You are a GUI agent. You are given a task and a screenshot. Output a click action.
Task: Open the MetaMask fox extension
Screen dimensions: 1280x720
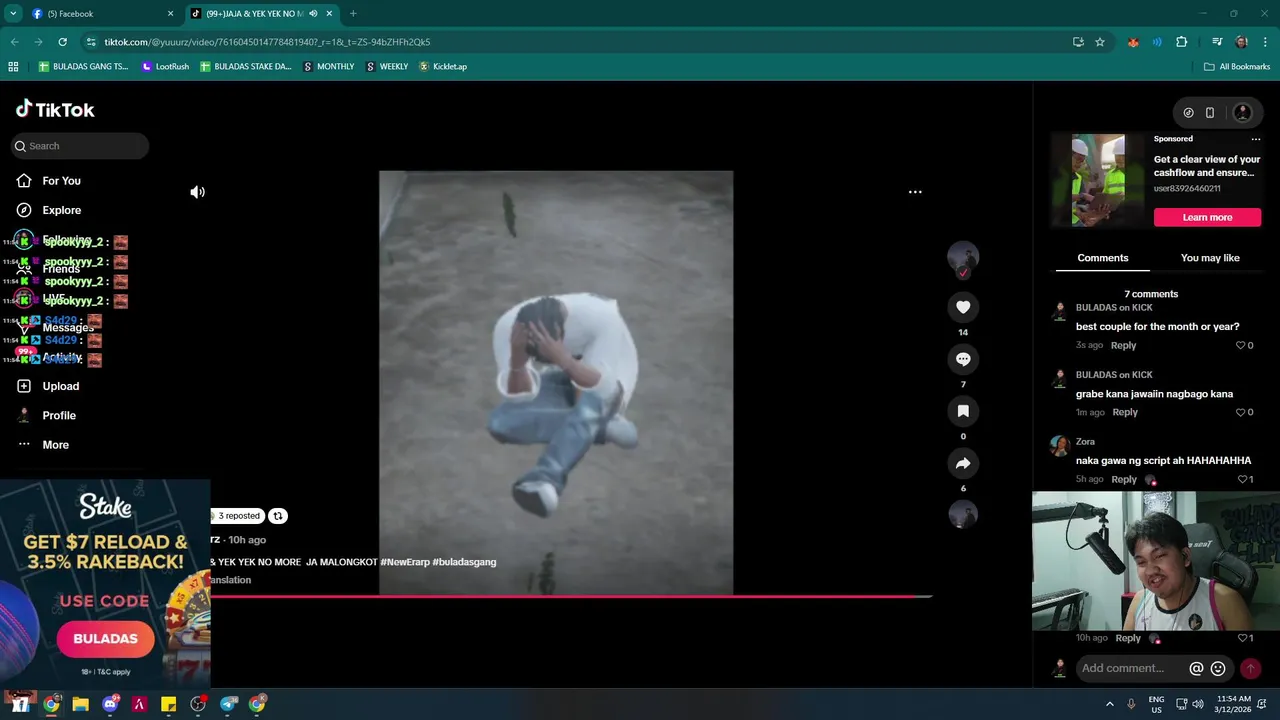(1133, 42)
